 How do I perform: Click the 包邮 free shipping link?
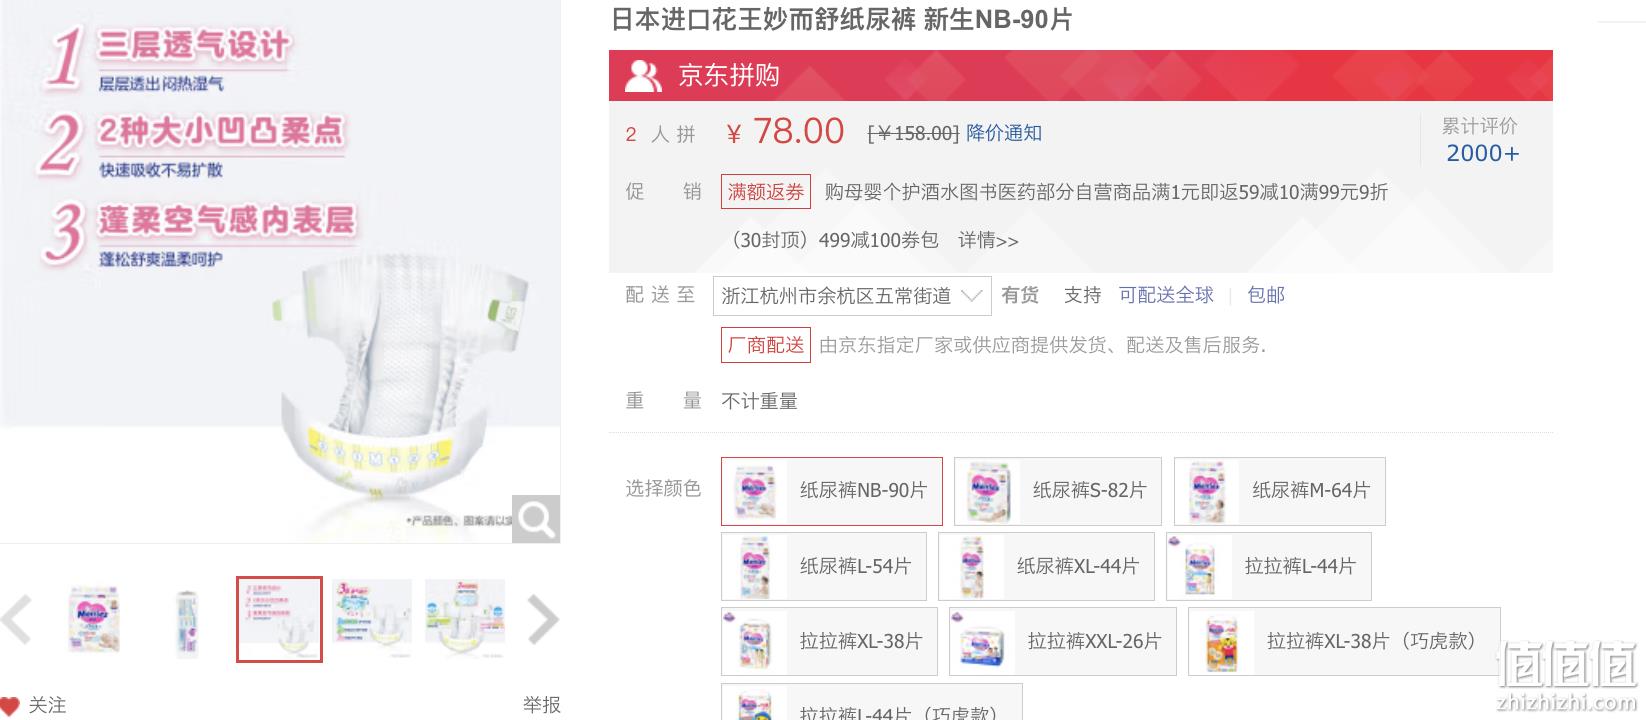coord(1266,295)
